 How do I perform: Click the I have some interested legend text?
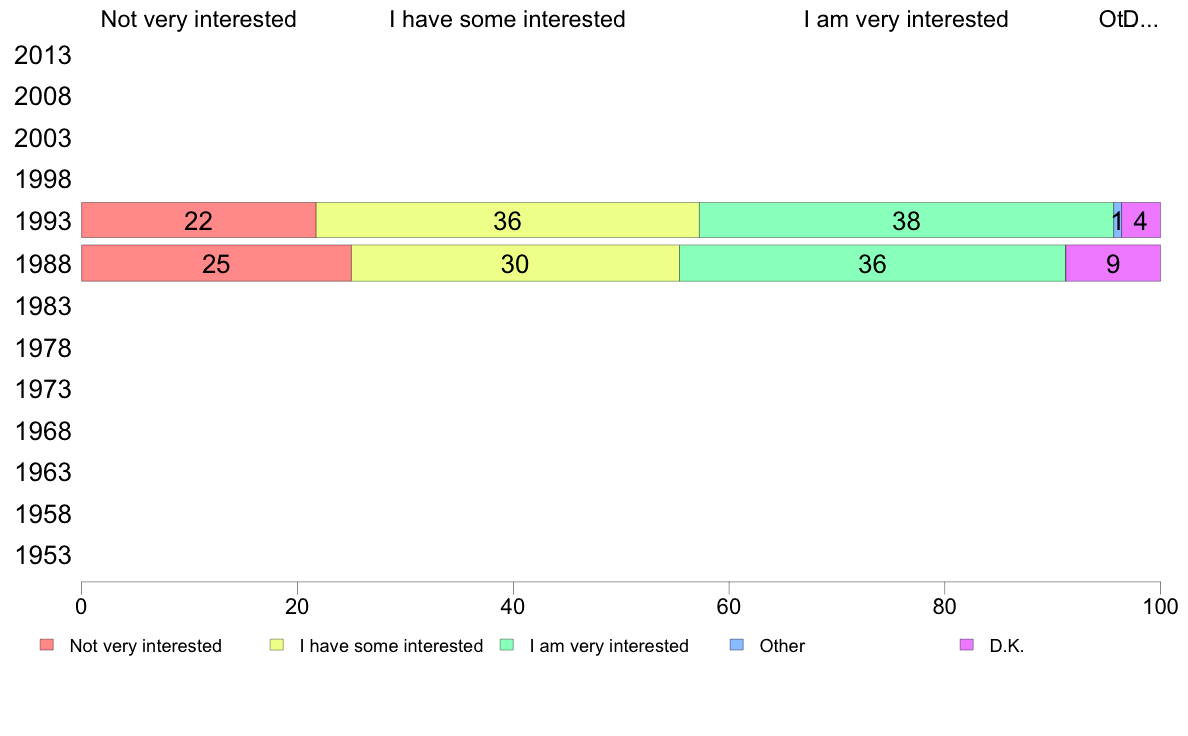391,646
